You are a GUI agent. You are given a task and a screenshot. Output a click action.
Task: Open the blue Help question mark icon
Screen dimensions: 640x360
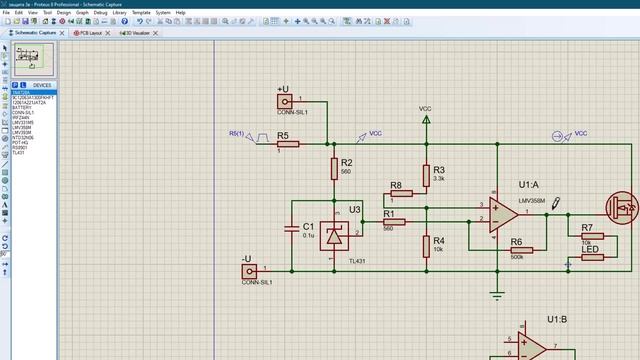point(124,21)
